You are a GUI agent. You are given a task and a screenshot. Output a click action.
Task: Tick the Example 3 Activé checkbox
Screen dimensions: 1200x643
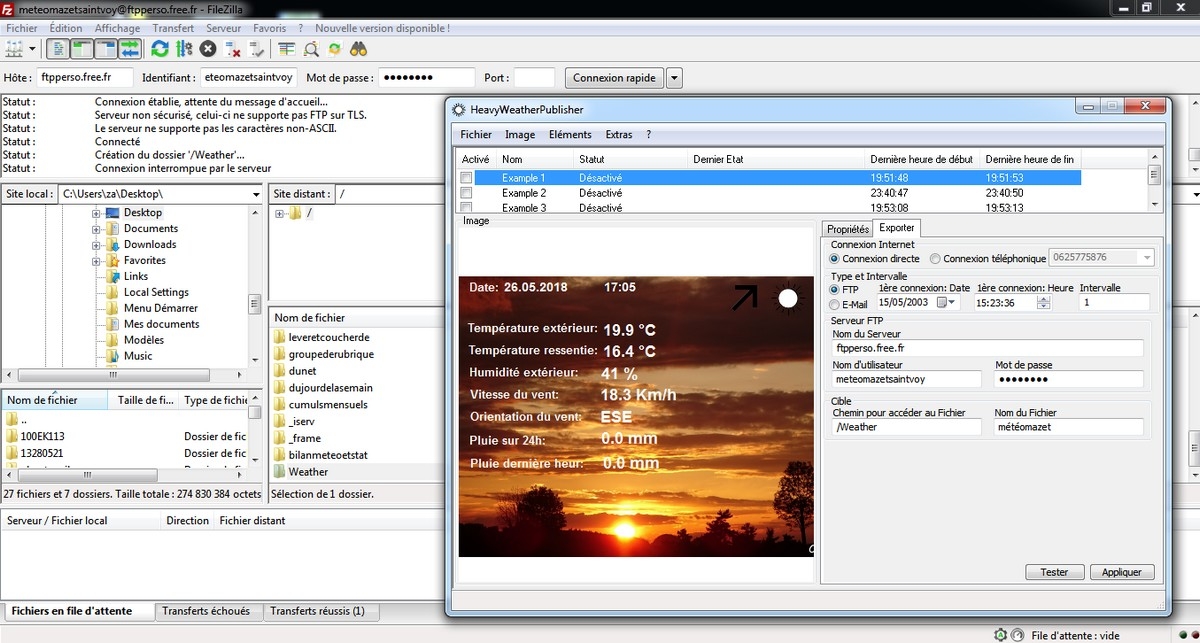point(466,208)
